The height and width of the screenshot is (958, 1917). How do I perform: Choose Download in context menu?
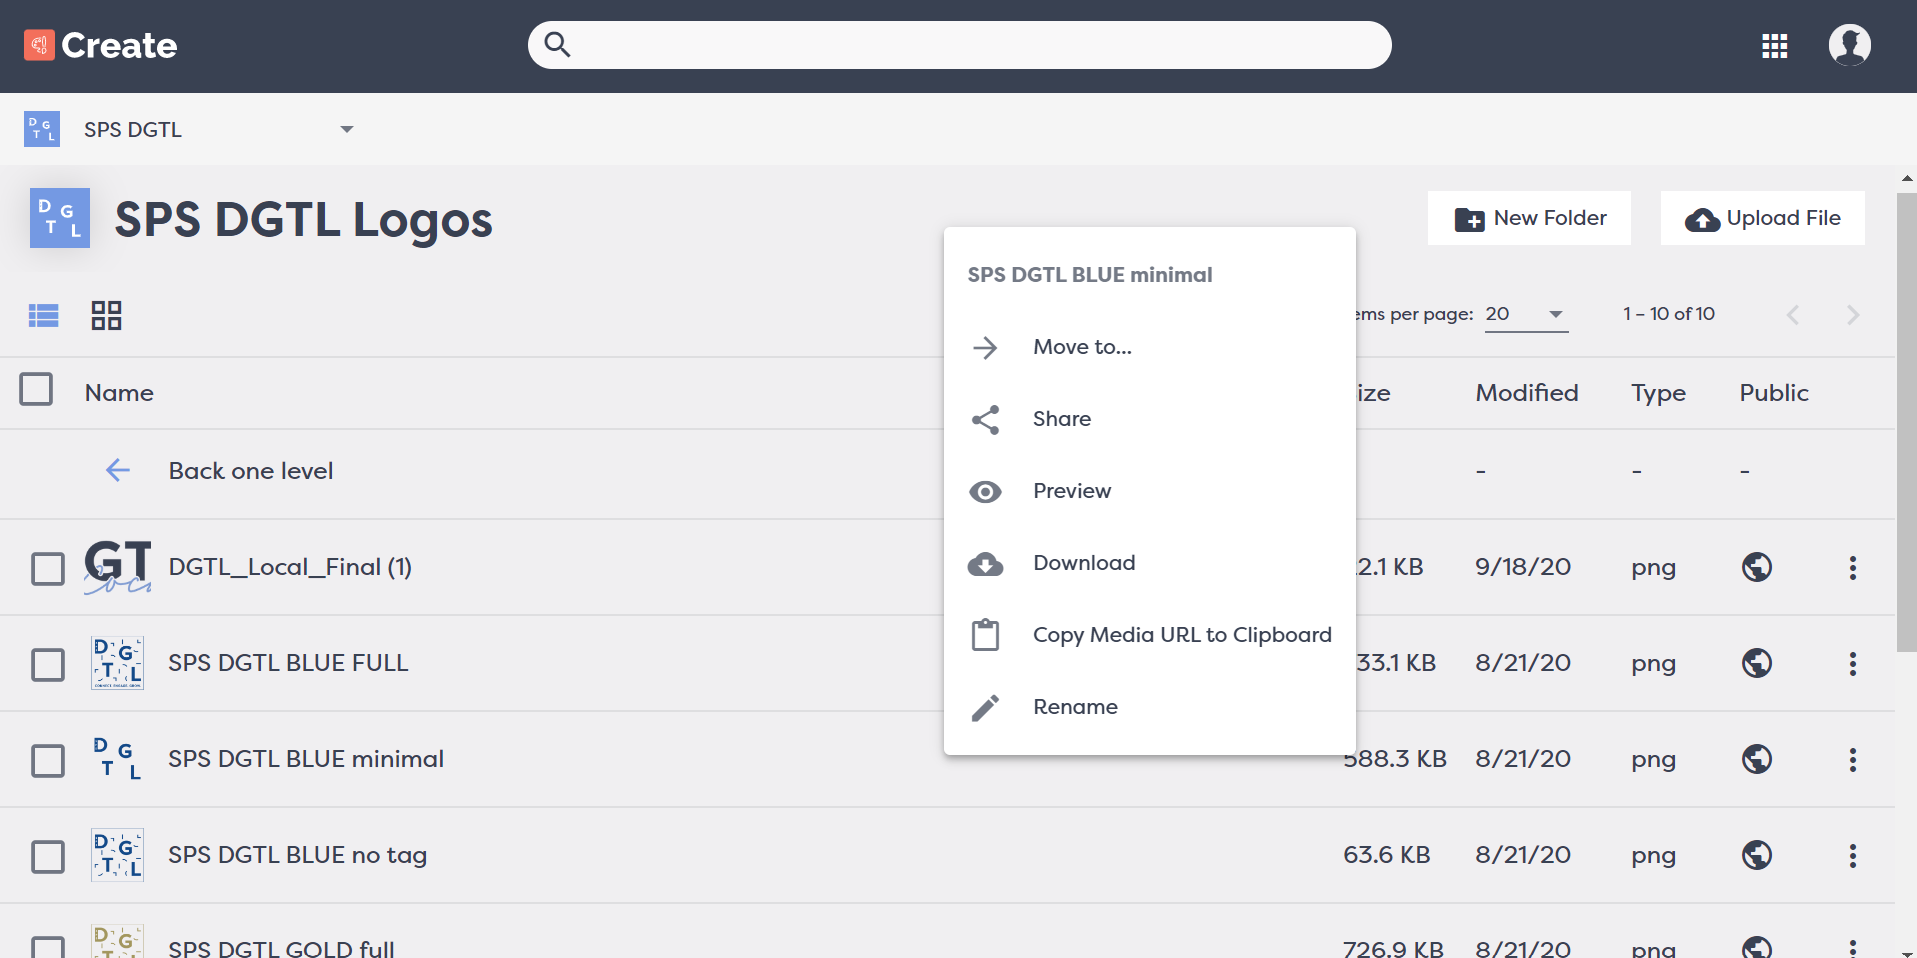click(1150, 563)
